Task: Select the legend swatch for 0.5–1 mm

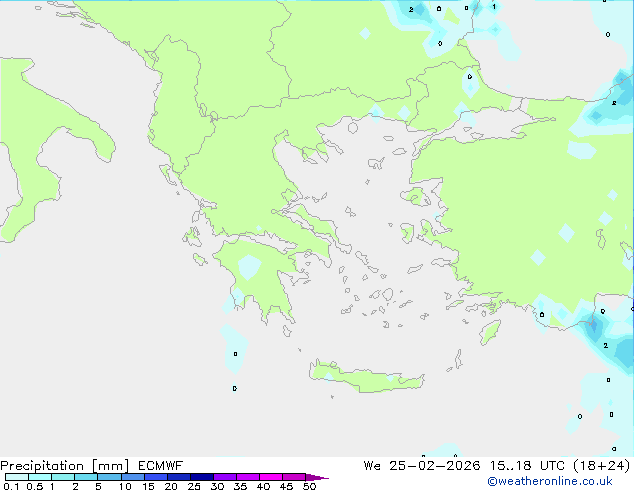Action: [x=40, y=477]
